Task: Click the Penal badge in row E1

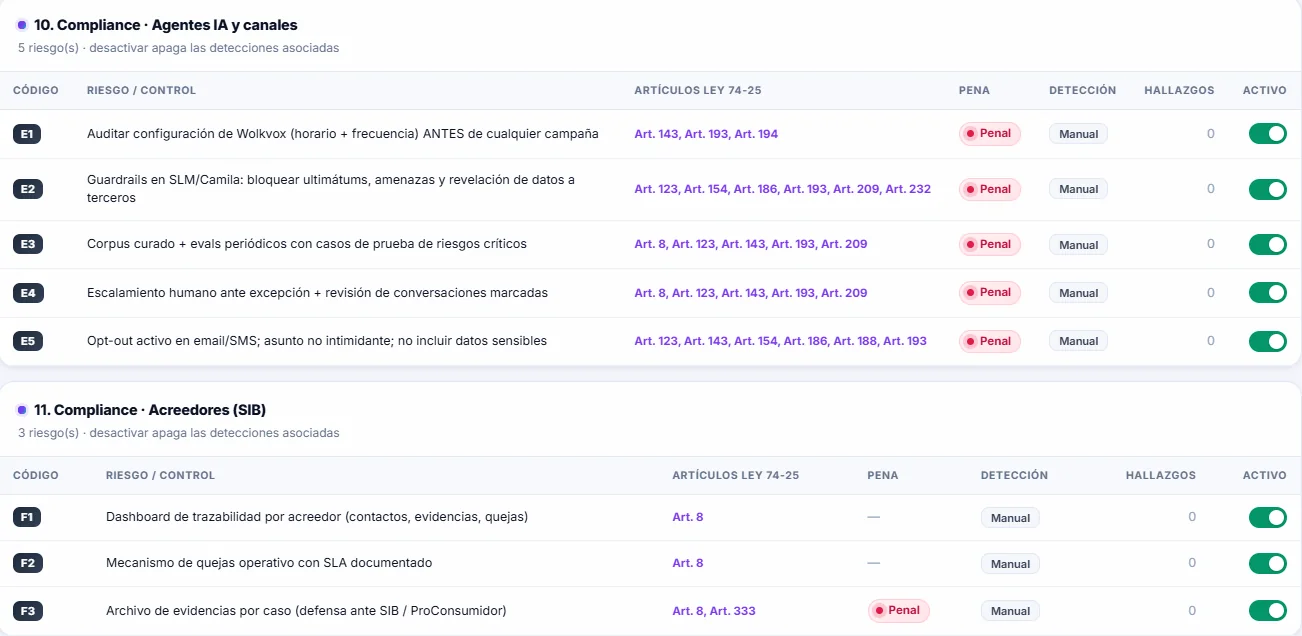Action: coord(989,134)
